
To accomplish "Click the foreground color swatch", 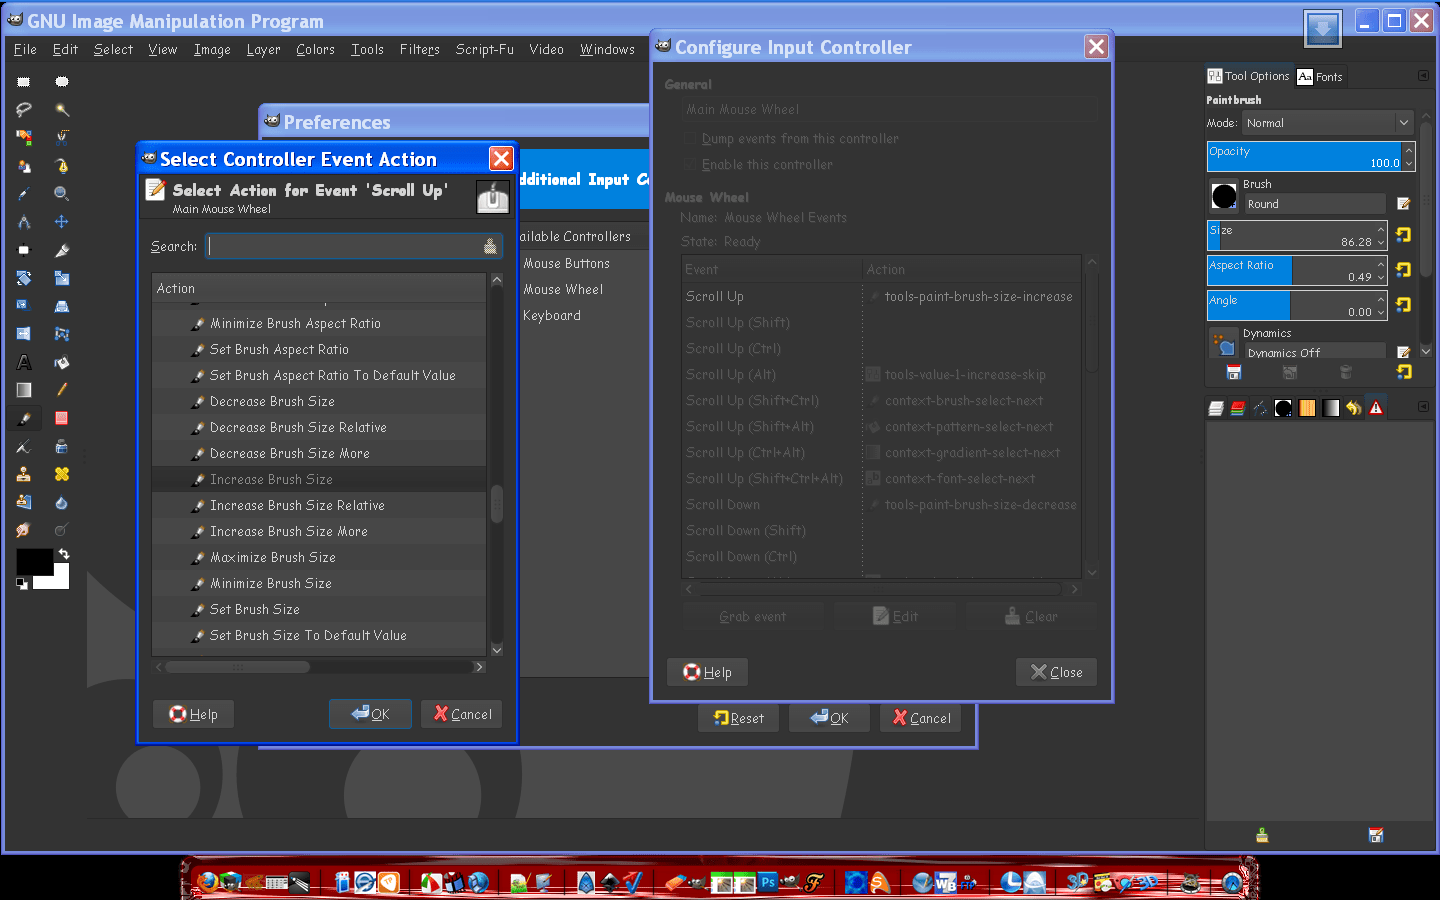I will [35, 562].
